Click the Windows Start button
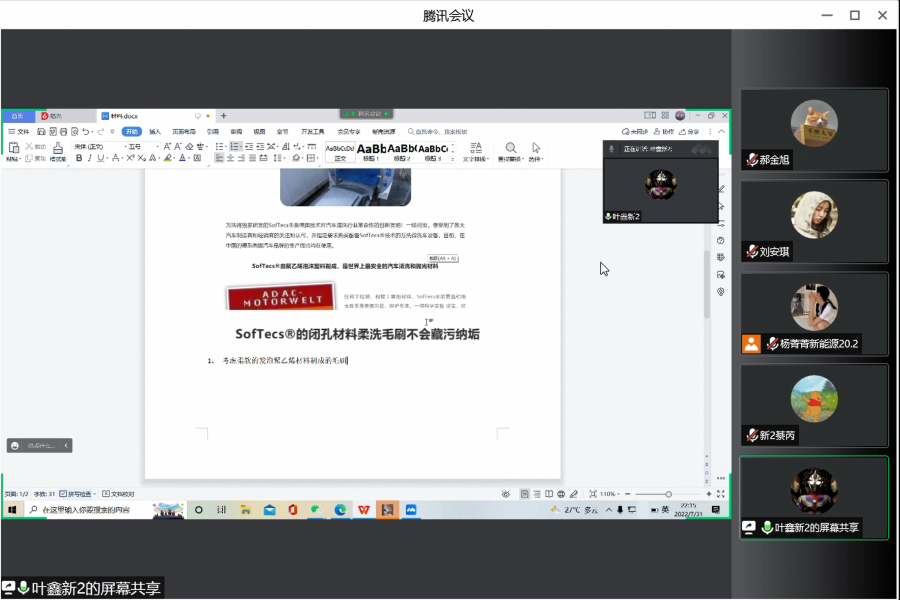This screenshot has height=600, width=900. click(12, 510)
